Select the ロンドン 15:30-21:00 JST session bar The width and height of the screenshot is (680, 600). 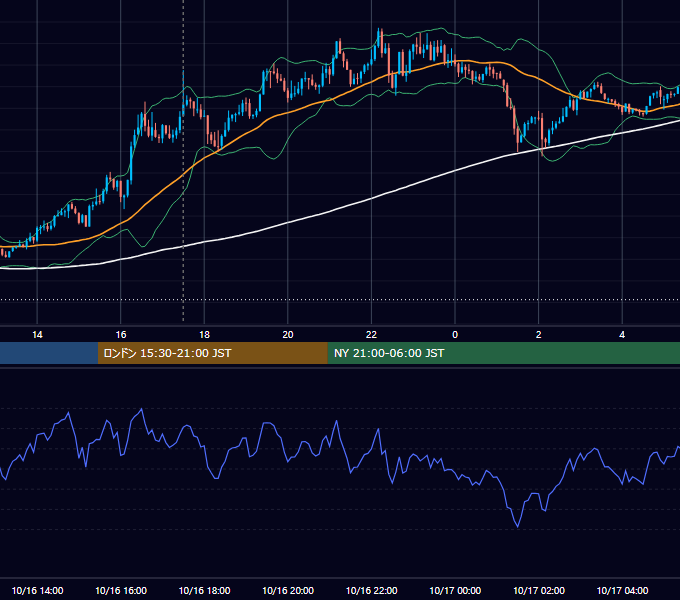(212, 353)
